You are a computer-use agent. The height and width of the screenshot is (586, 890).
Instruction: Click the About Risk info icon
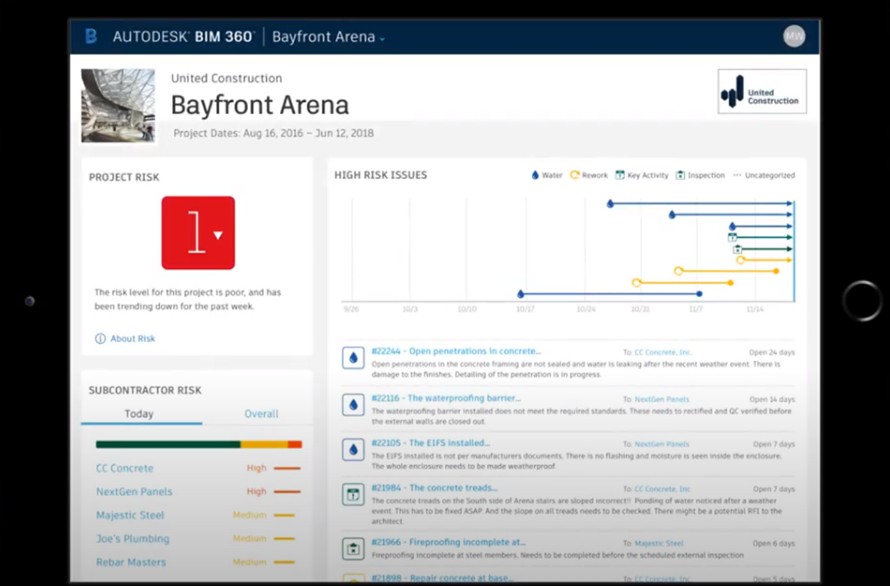[100, 338]
